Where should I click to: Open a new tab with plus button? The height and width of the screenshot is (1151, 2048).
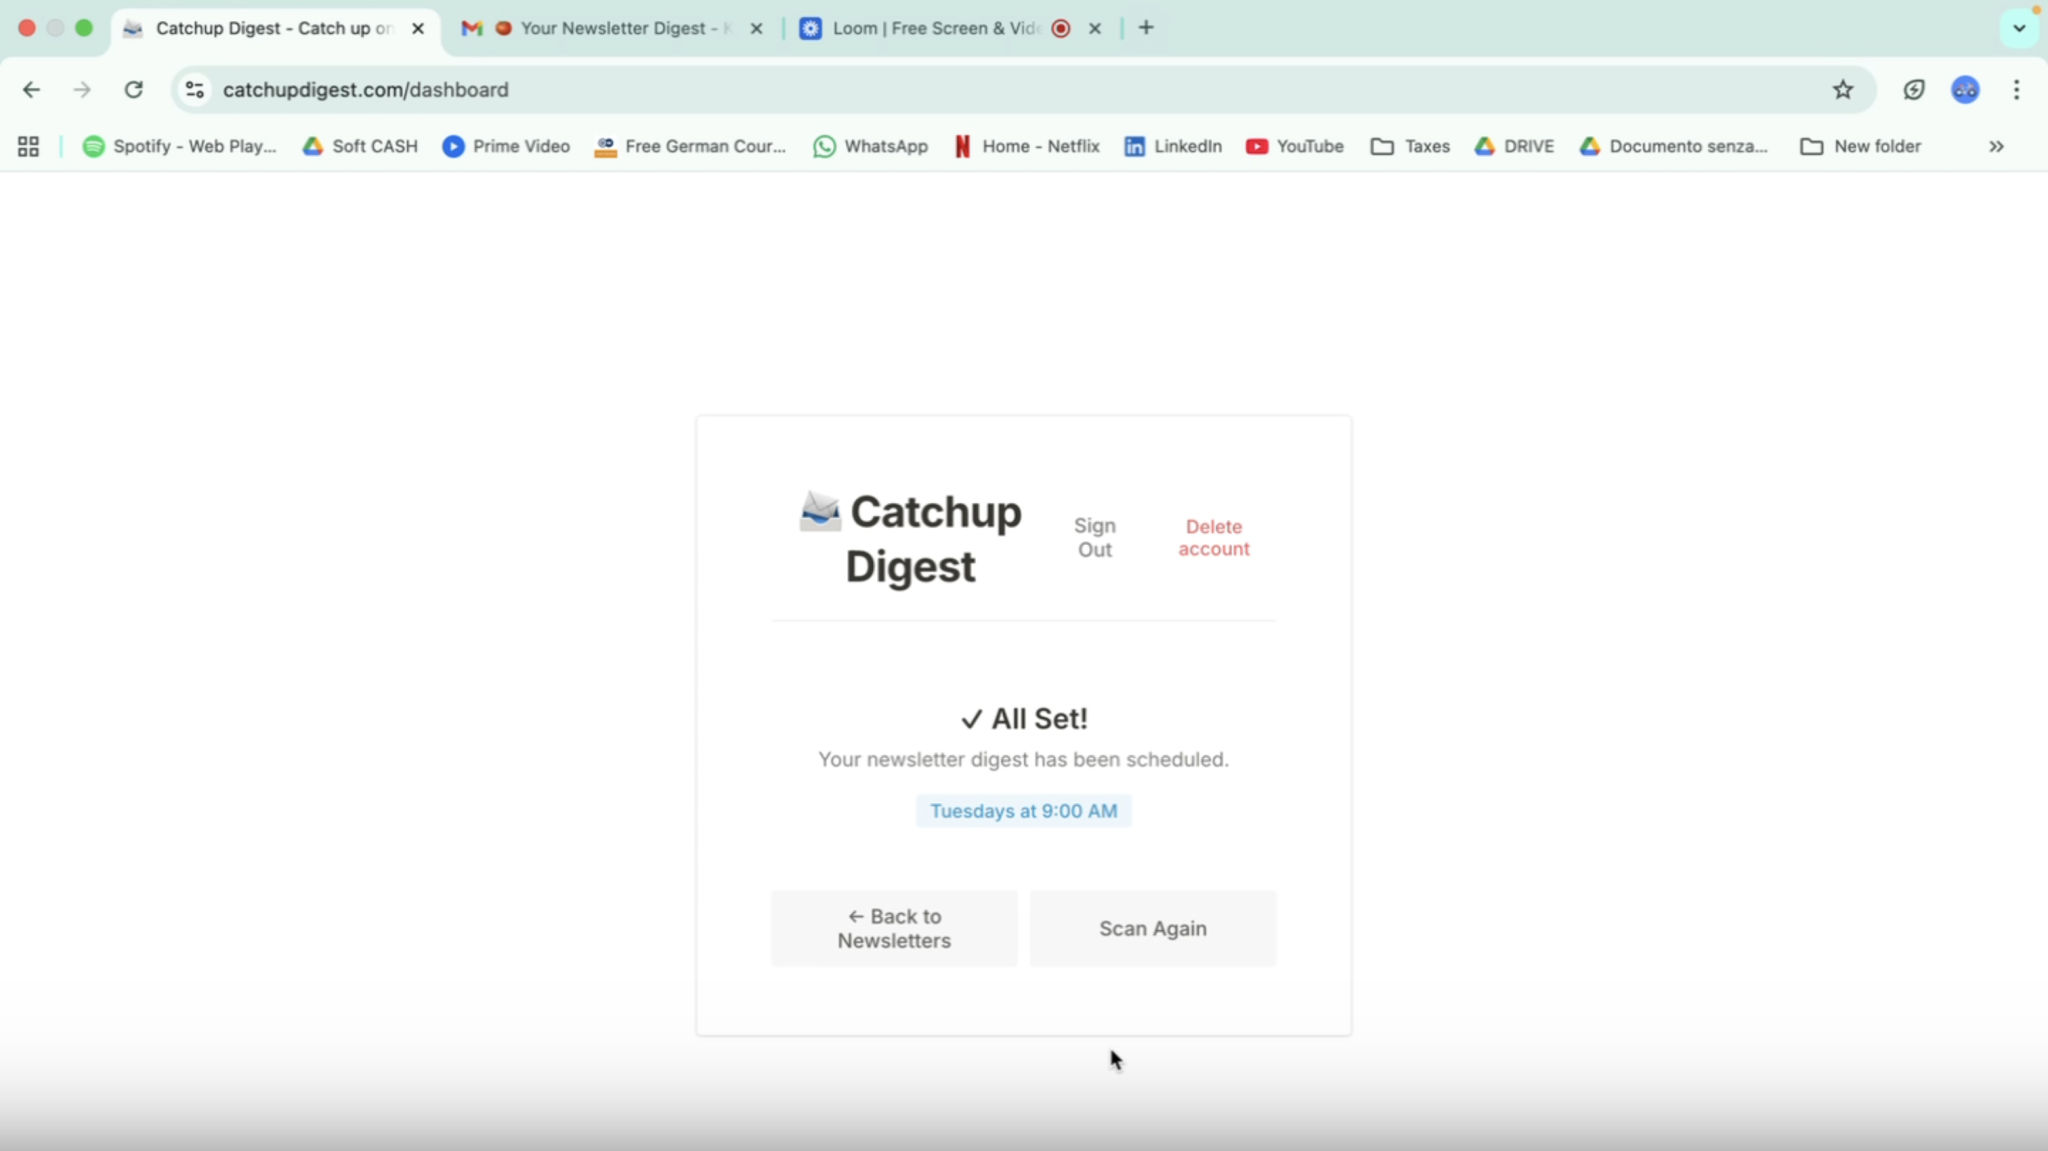click(x=1146, y=28)
